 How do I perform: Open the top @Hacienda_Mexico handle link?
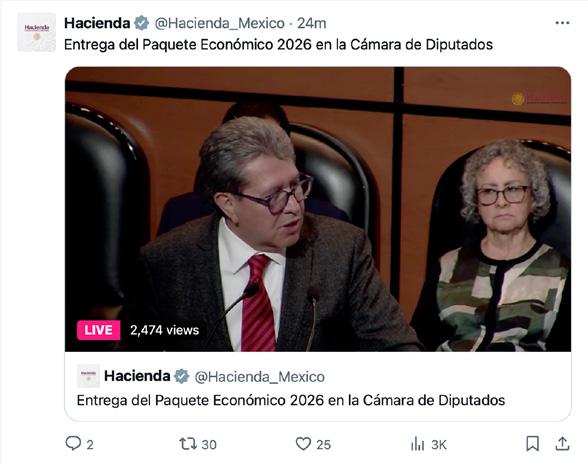(x=220, y=23)
